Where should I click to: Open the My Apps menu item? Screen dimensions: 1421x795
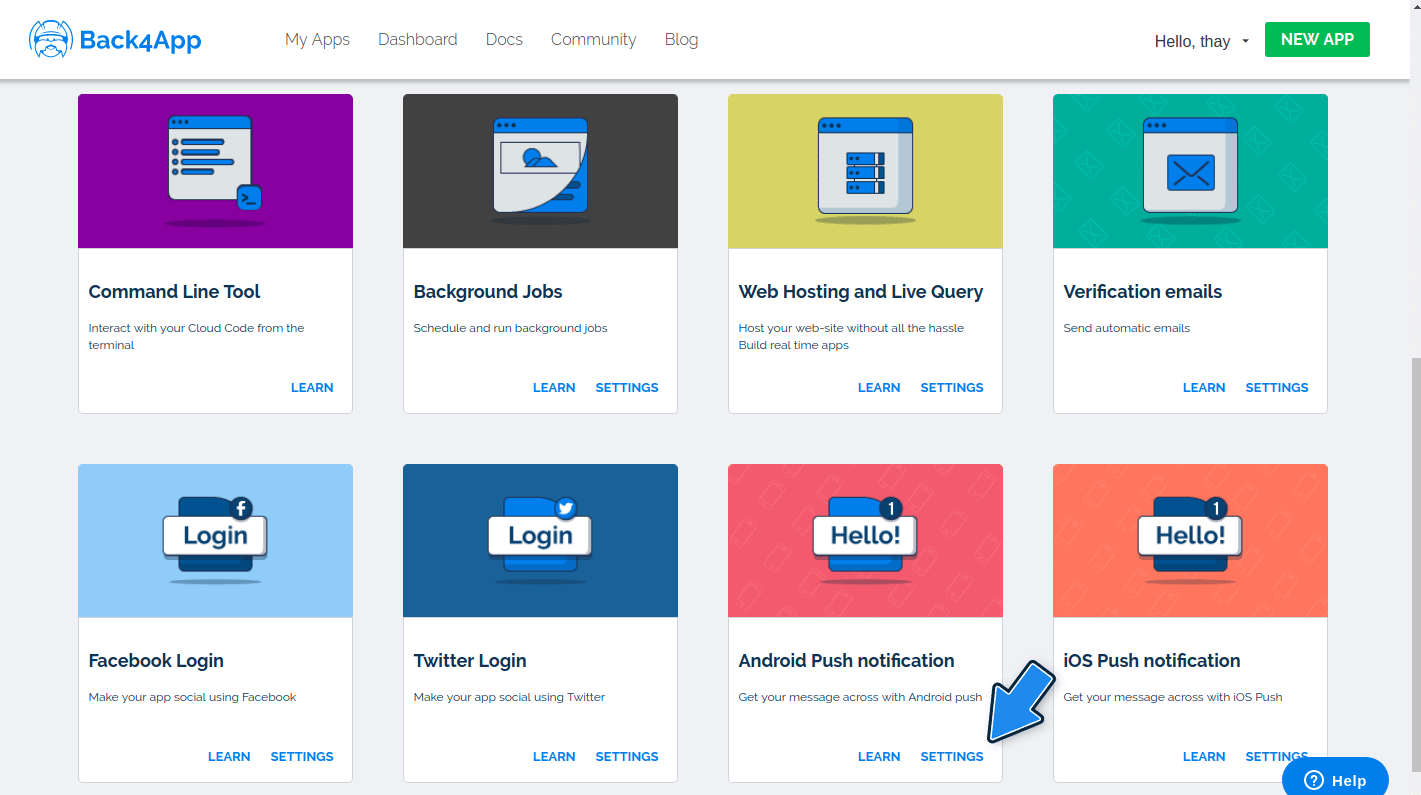point(317,40)
